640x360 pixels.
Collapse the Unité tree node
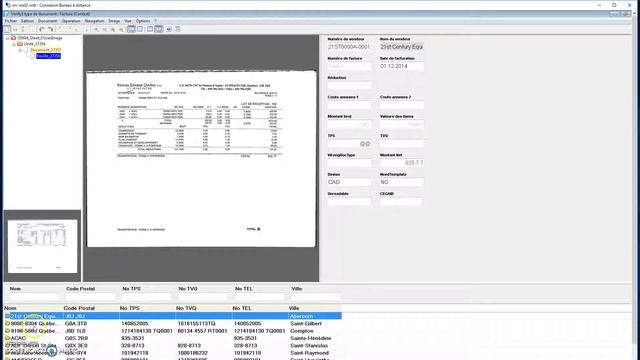[x=13, y=44]
